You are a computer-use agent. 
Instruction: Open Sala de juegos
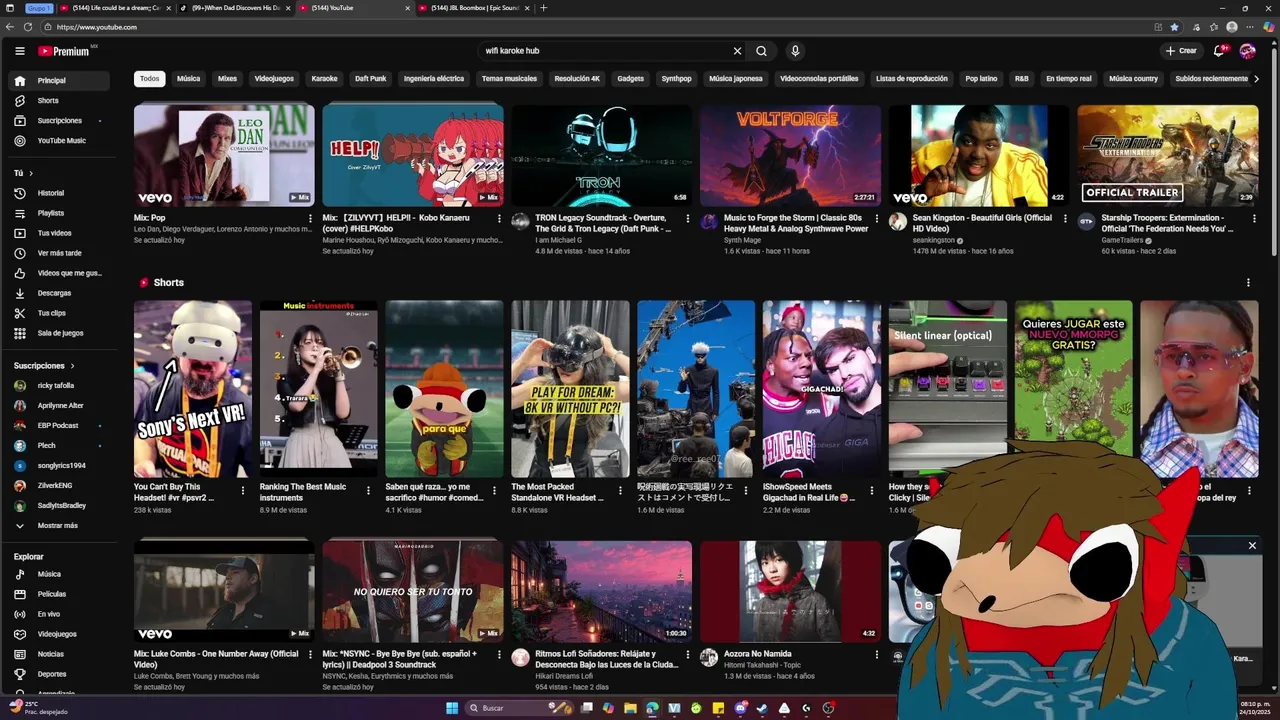59,333
